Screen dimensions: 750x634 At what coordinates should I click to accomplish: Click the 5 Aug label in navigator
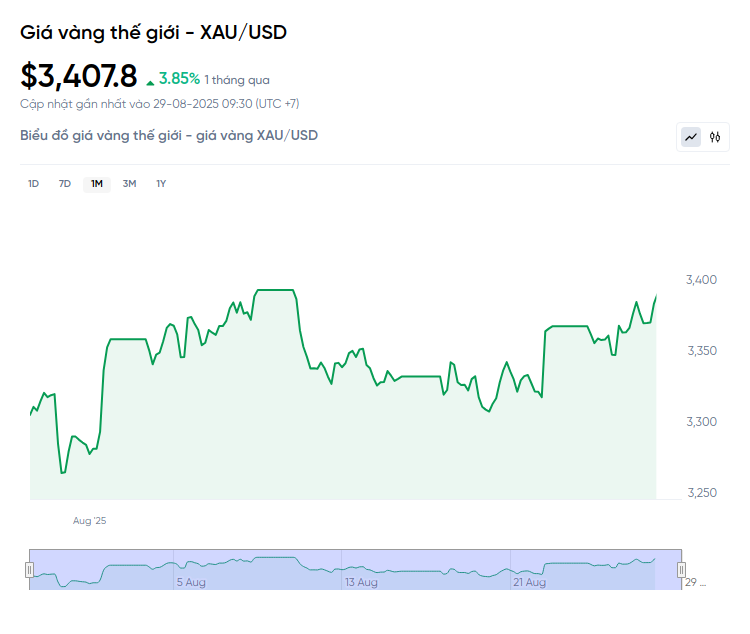pyautogui.click(x=191, y=582)
